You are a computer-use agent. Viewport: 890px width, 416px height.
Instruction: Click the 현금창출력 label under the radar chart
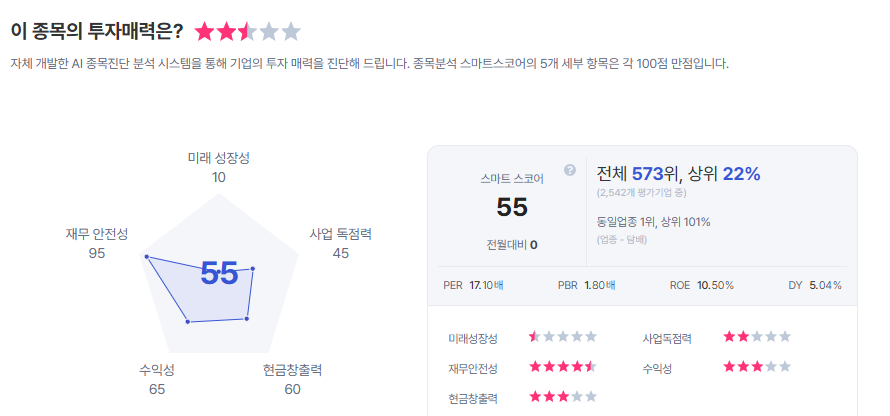pos(292,370)
